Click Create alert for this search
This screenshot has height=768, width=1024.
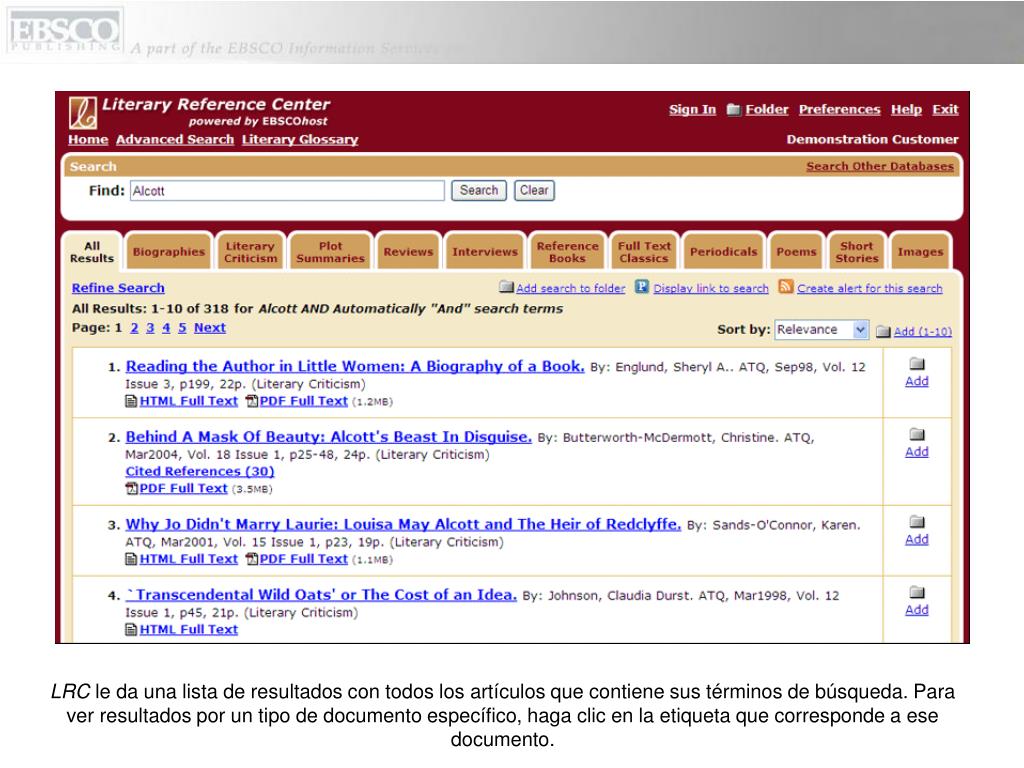[x=870, y=288]
